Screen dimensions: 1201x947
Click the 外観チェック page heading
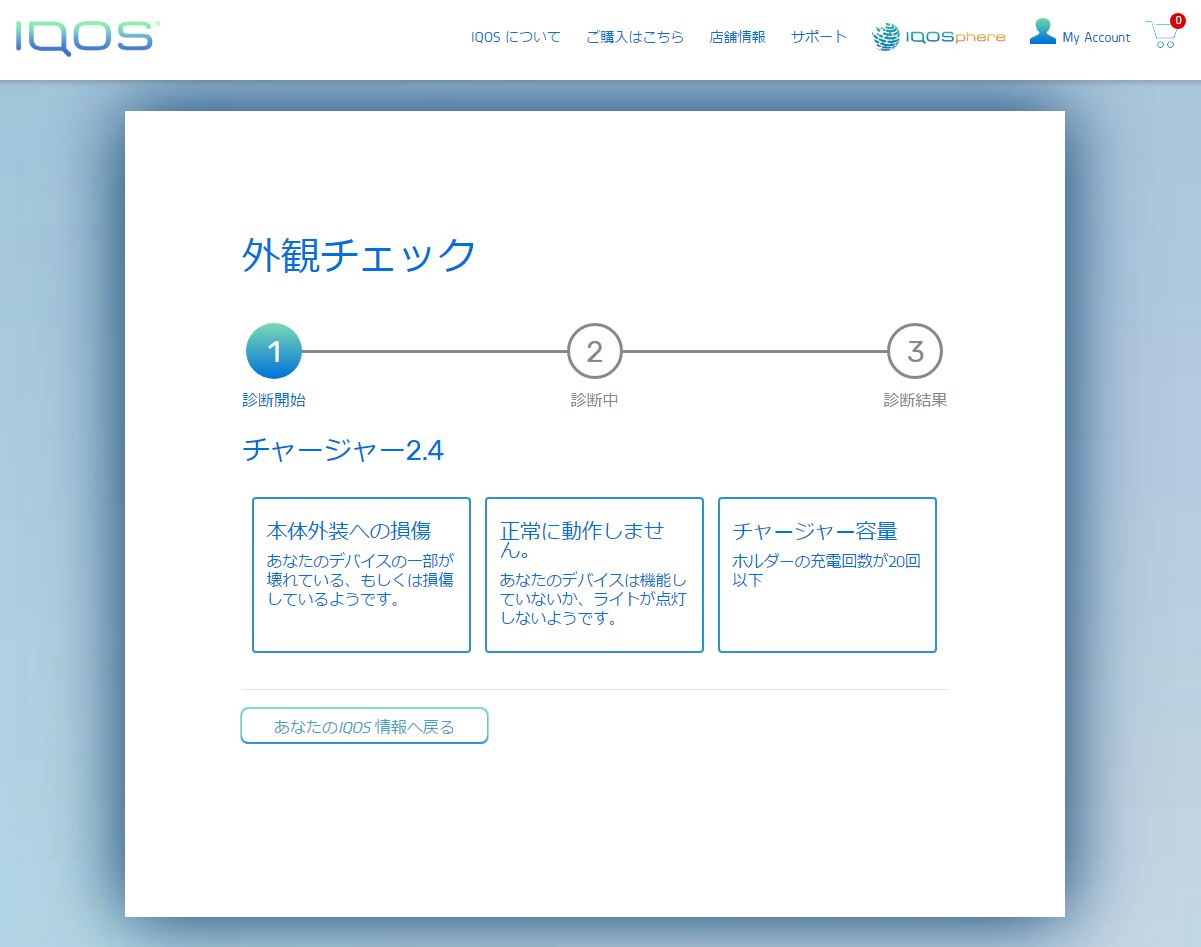[x=360, y=256]
